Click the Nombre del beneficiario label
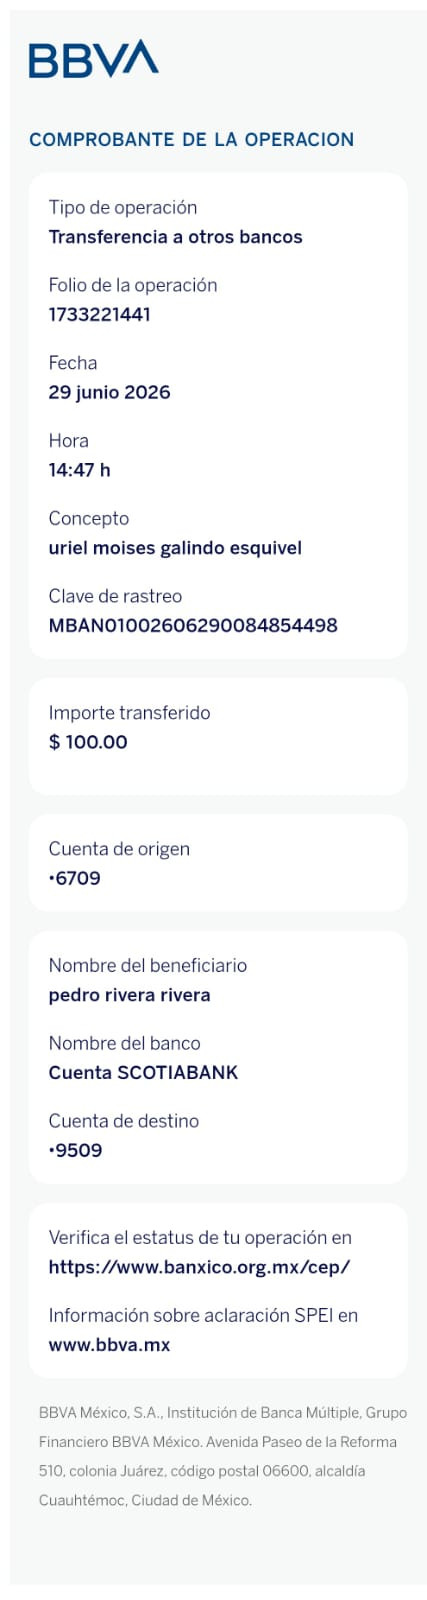The image size is (427, 1600). 147,965
